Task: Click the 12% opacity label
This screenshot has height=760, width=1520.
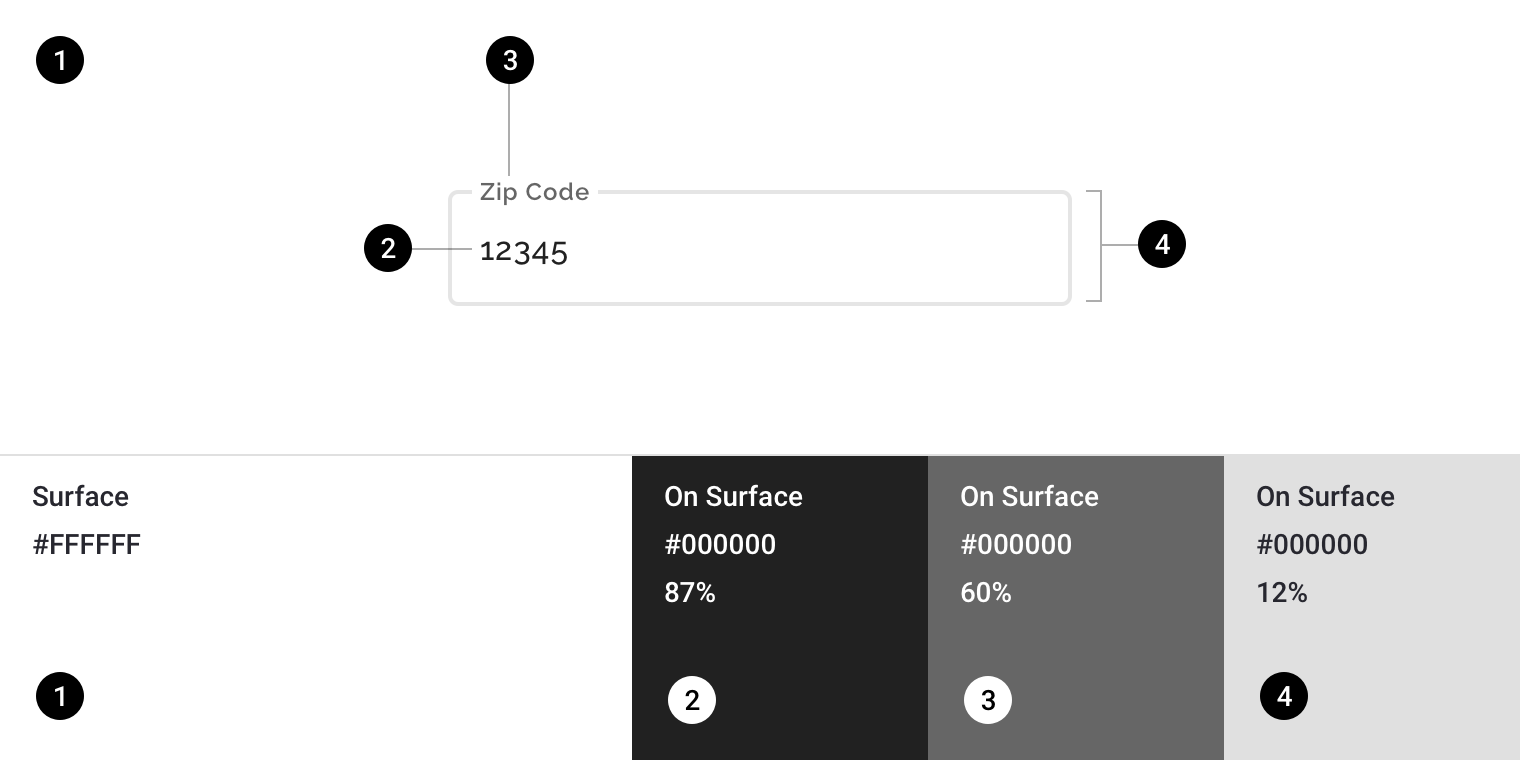Action: pos(1282,593)
